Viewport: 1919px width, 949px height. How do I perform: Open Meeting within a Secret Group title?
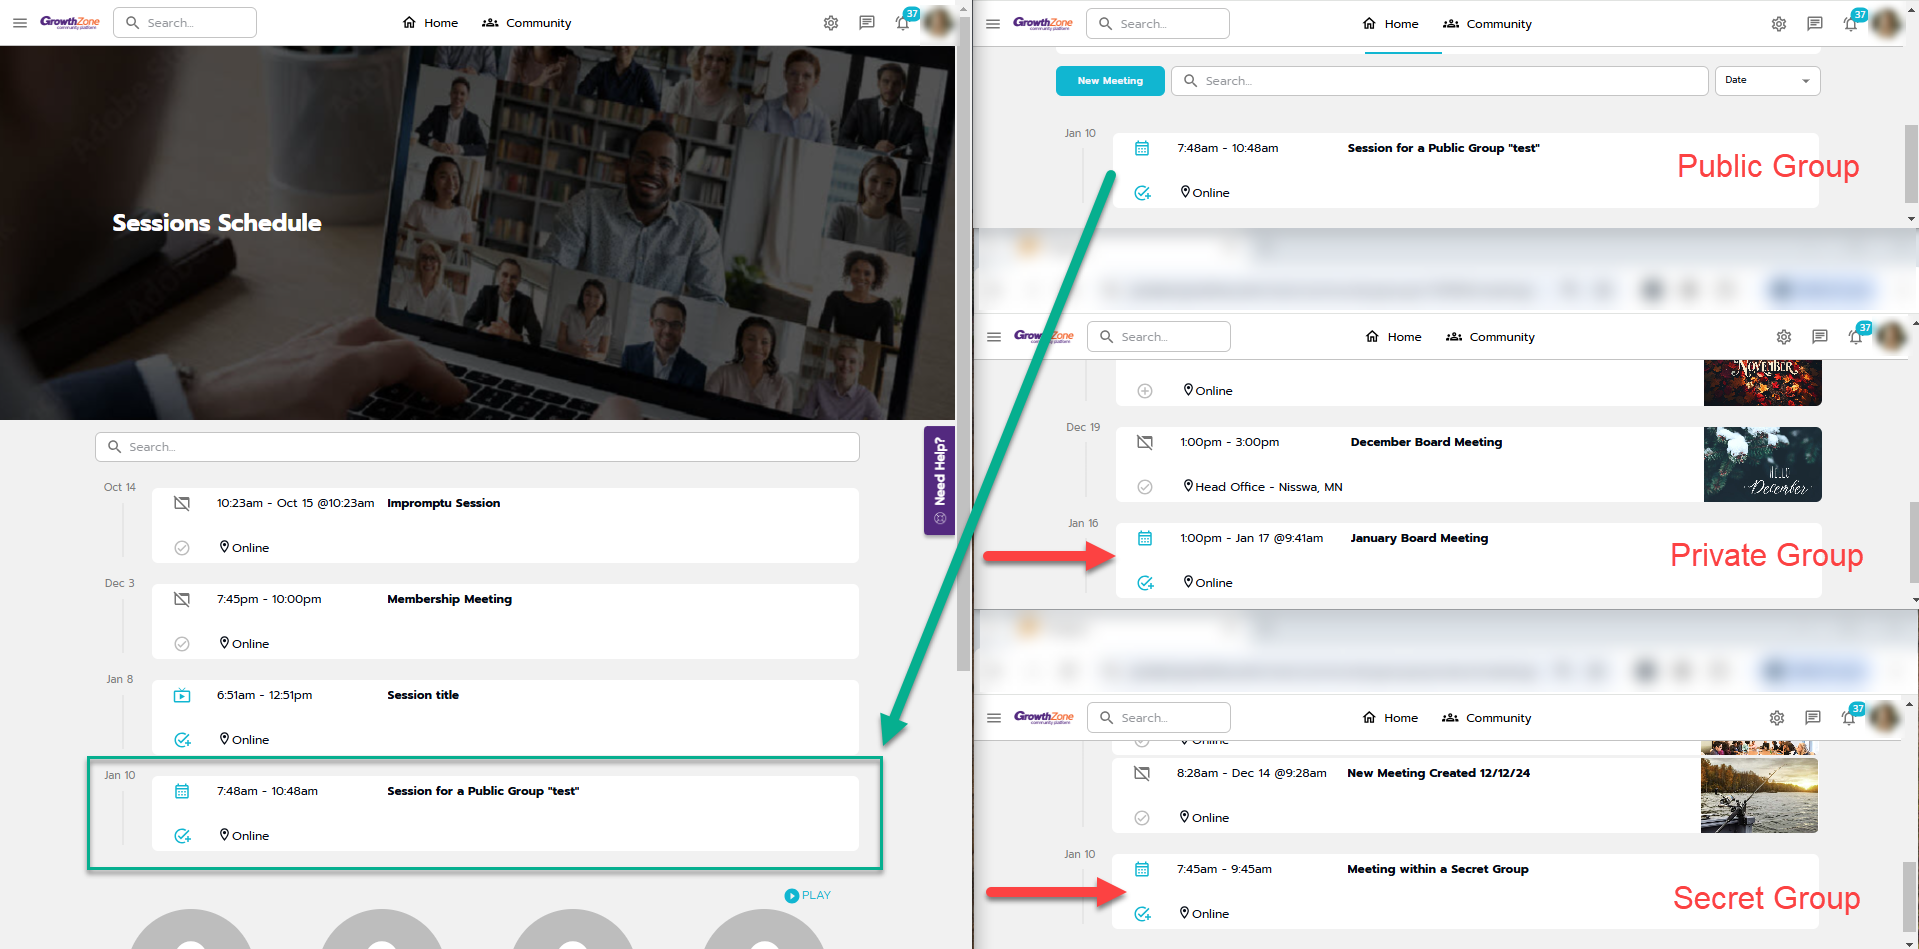click(1438, 869)
